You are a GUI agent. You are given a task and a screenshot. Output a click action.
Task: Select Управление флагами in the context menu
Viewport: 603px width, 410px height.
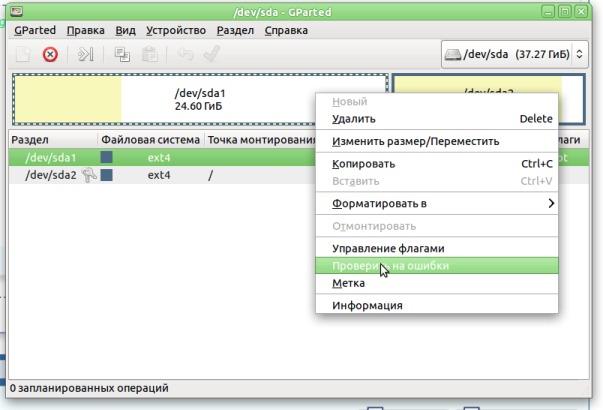[x=437, y=248]
